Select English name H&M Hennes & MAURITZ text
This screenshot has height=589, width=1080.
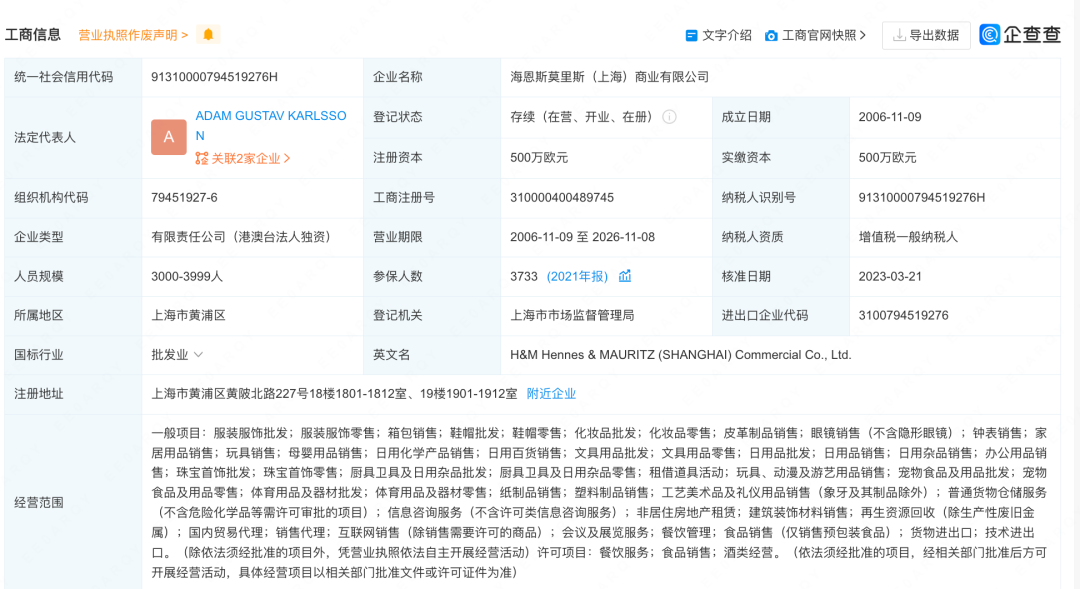681,355
